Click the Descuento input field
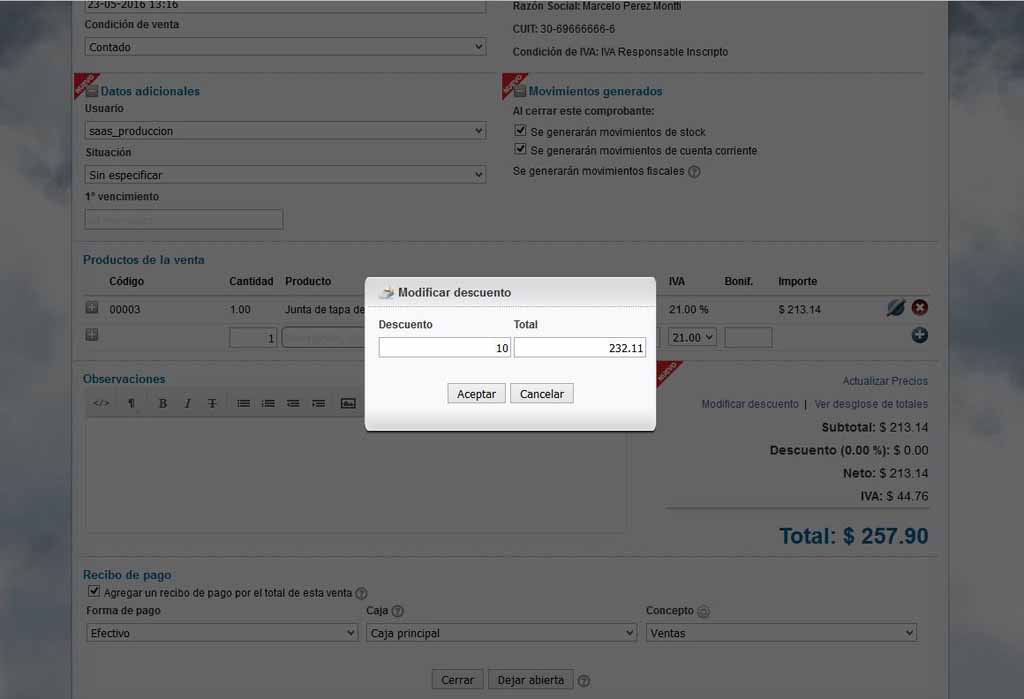The height and width of the screenshot is (699, 1024). click(x=444, y=348)
